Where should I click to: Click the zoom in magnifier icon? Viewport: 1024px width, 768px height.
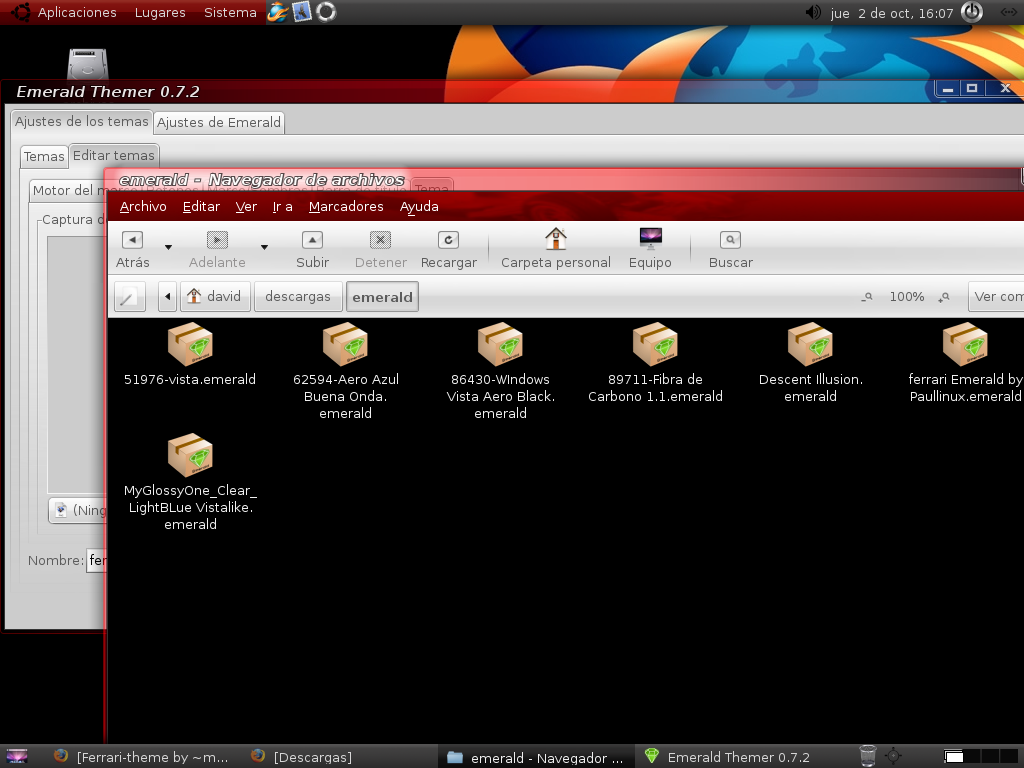[944, 297]
